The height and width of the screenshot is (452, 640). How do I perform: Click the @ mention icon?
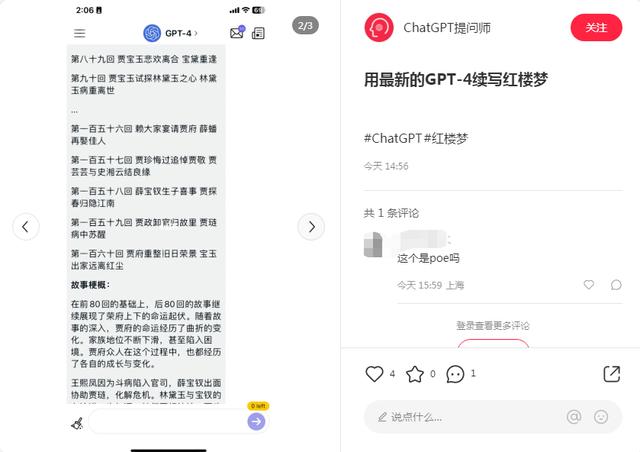pos(574,417)
